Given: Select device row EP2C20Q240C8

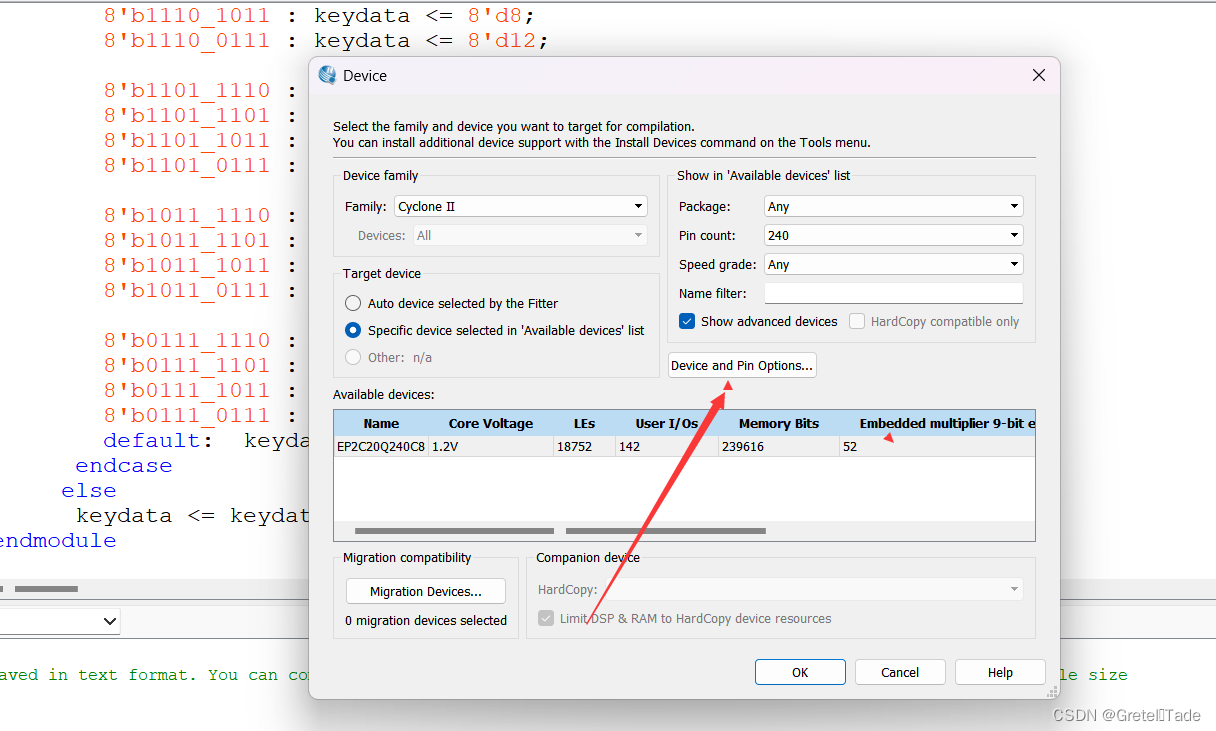Looking at the screenshot, I should tap(684, 447).
